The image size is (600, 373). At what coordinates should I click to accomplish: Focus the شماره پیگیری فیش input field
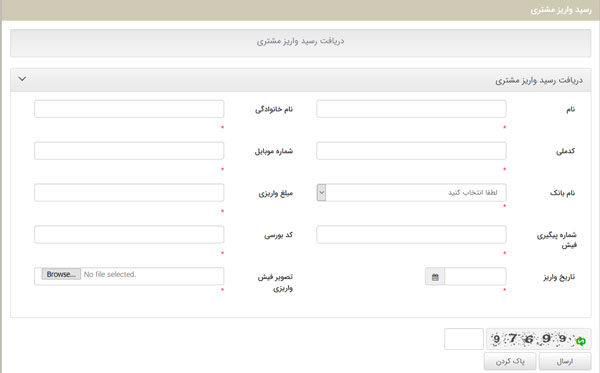click(x=411, y=235)
